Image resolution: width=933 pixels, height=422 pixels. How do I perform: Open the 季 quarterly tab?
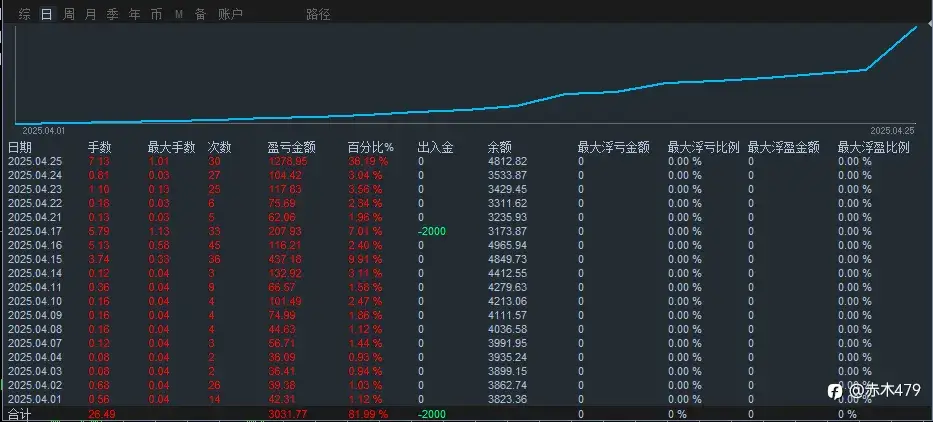tap(112, 14)
